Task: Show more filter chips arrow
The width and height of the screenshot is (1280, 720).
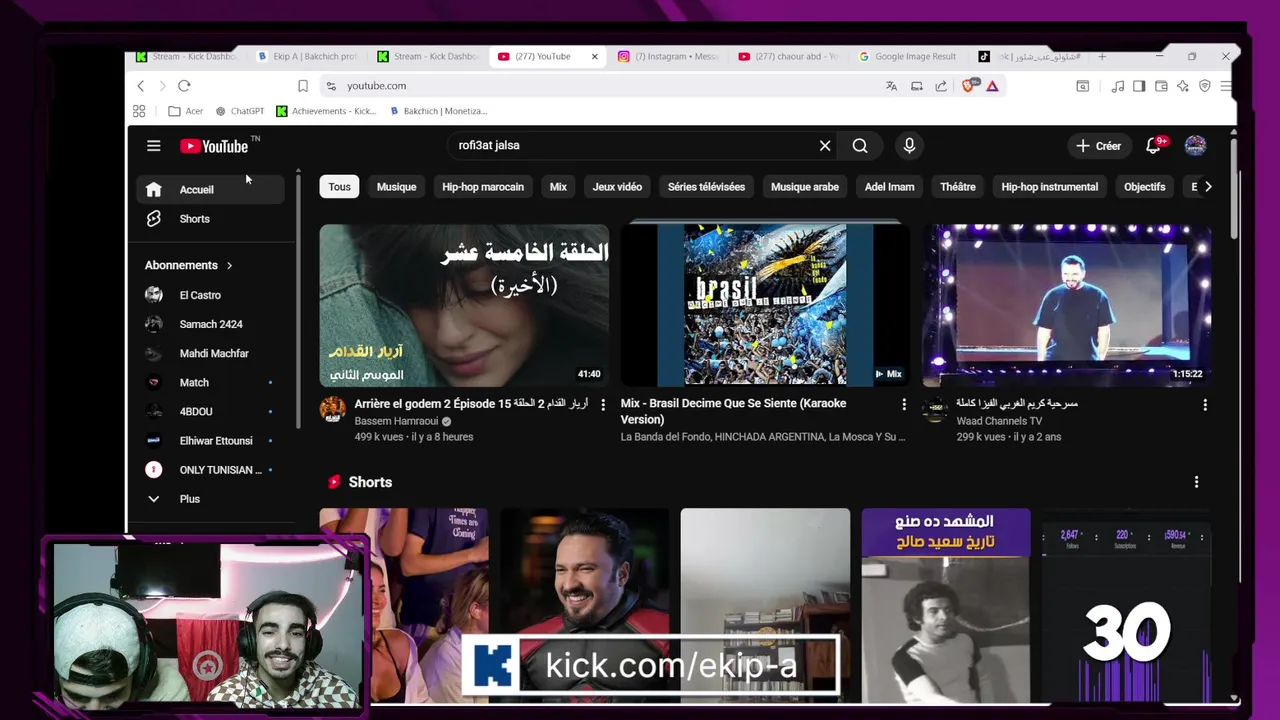Action: tap(1208, 187)
